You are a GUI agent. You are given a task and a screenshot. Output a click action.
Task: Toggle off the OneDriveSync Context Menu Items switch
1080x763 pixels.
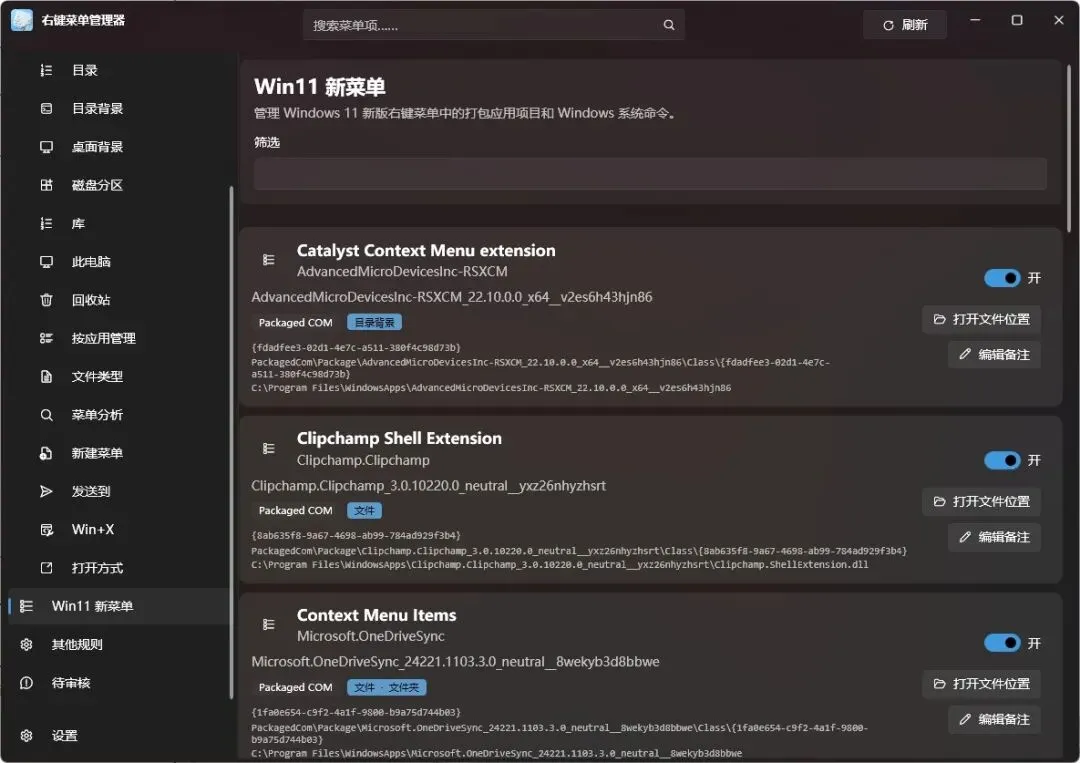pos(1002,643)
